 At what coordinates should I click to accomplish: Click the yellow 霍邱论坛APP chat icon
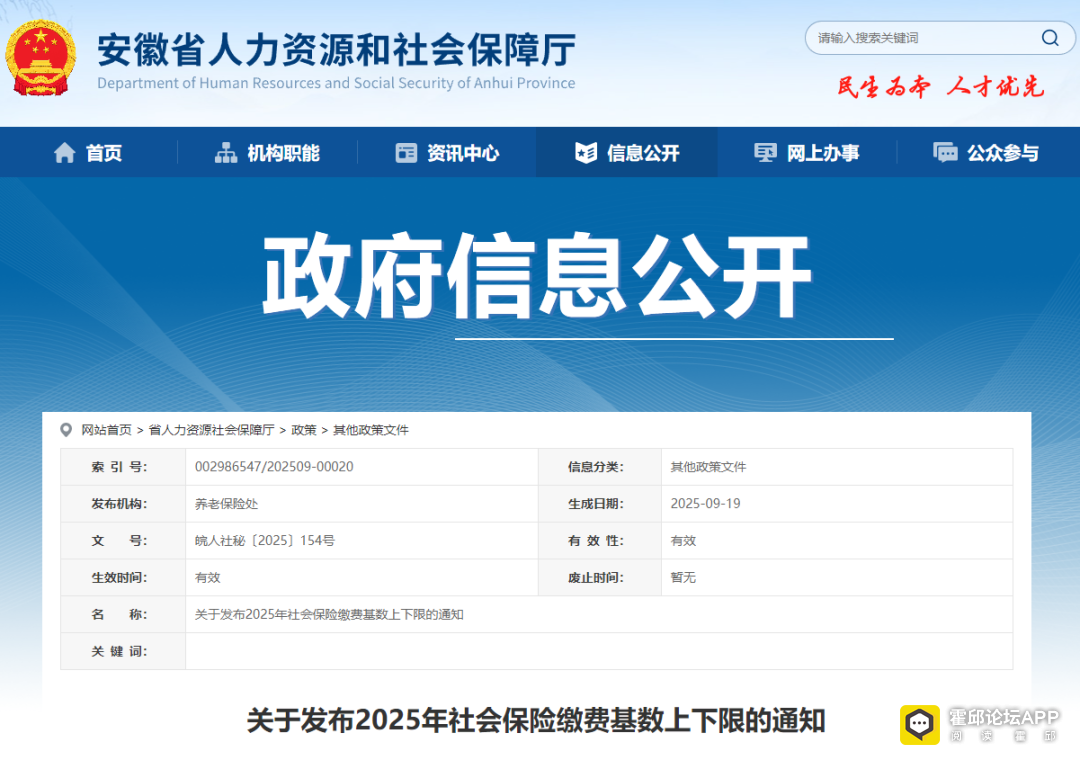pos(920,725)
